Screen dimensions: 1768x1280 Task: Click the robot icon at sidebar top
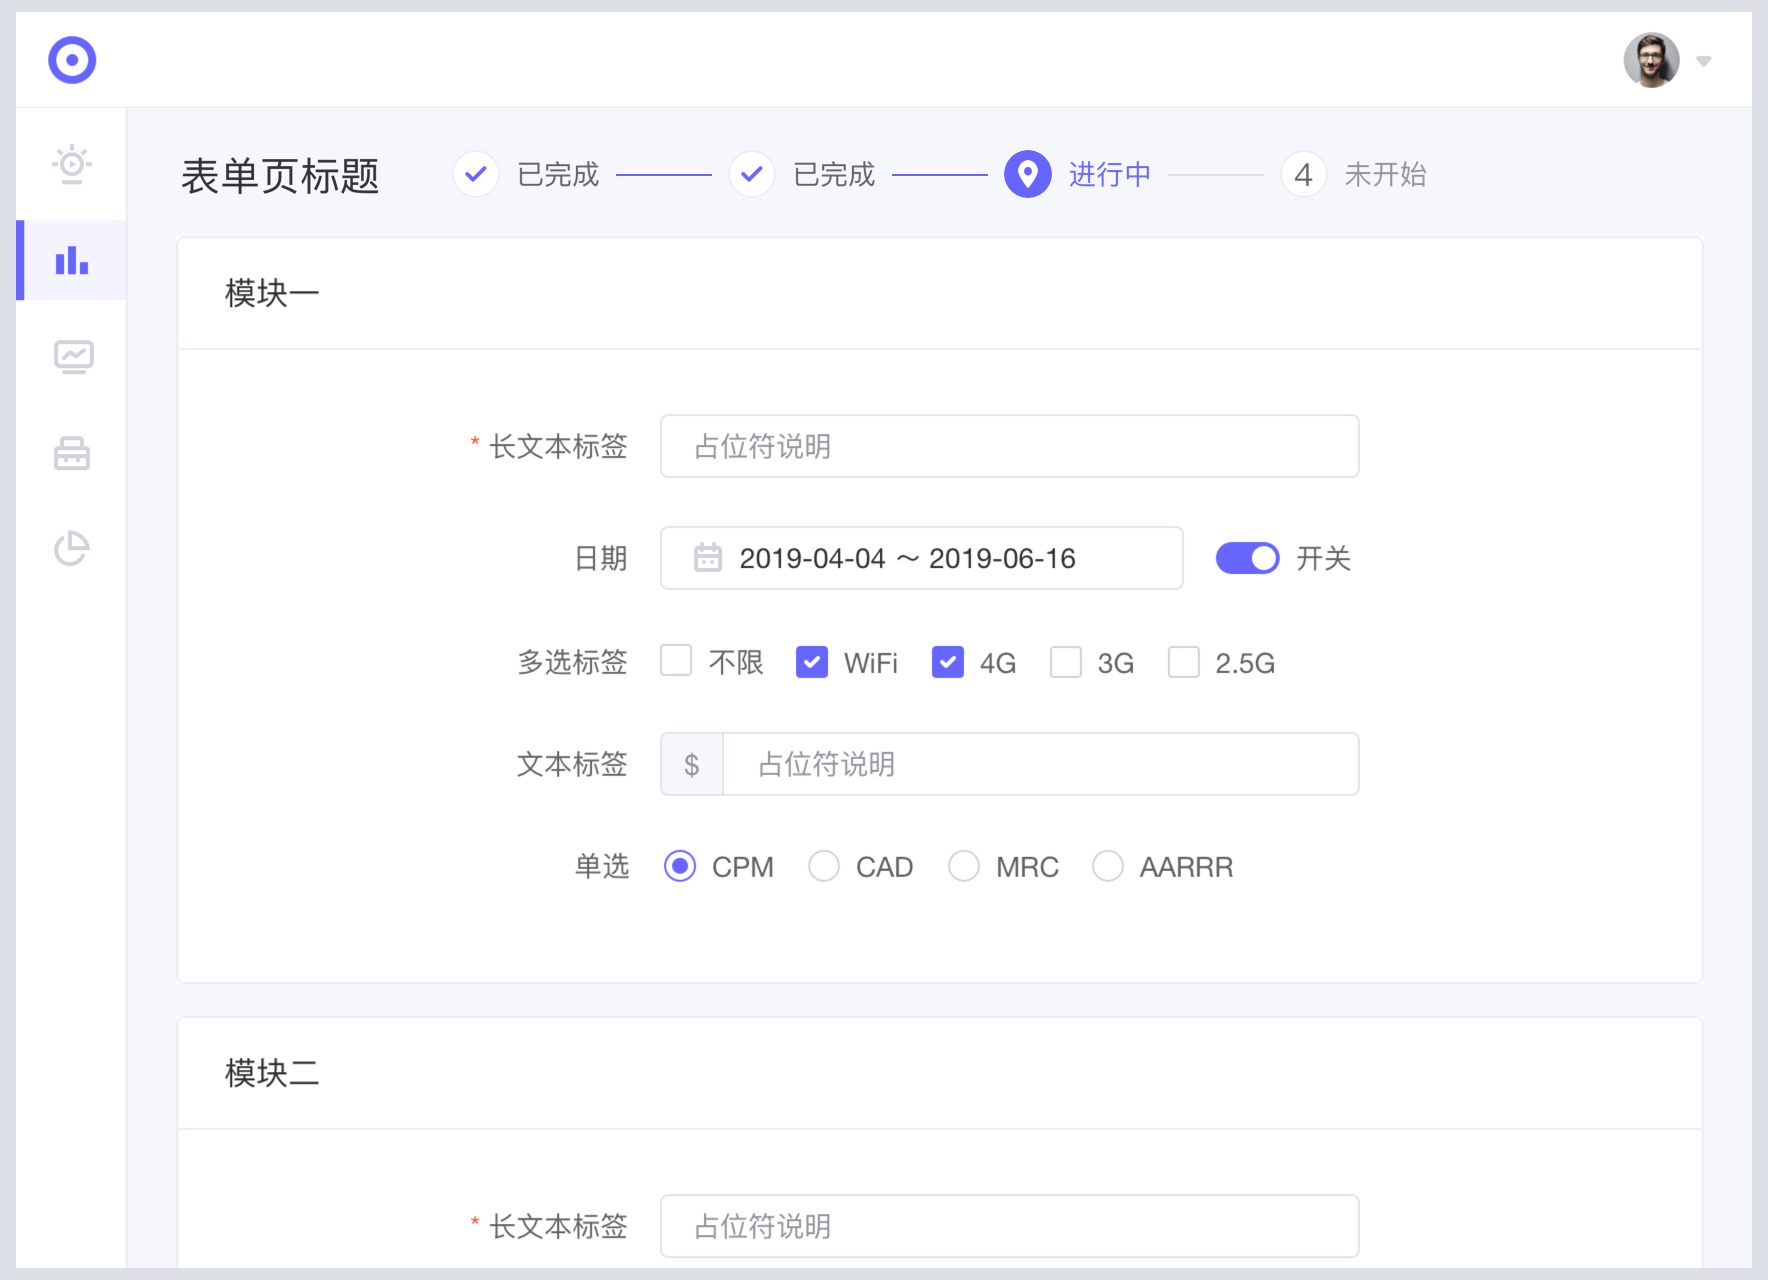click(71, 164)
